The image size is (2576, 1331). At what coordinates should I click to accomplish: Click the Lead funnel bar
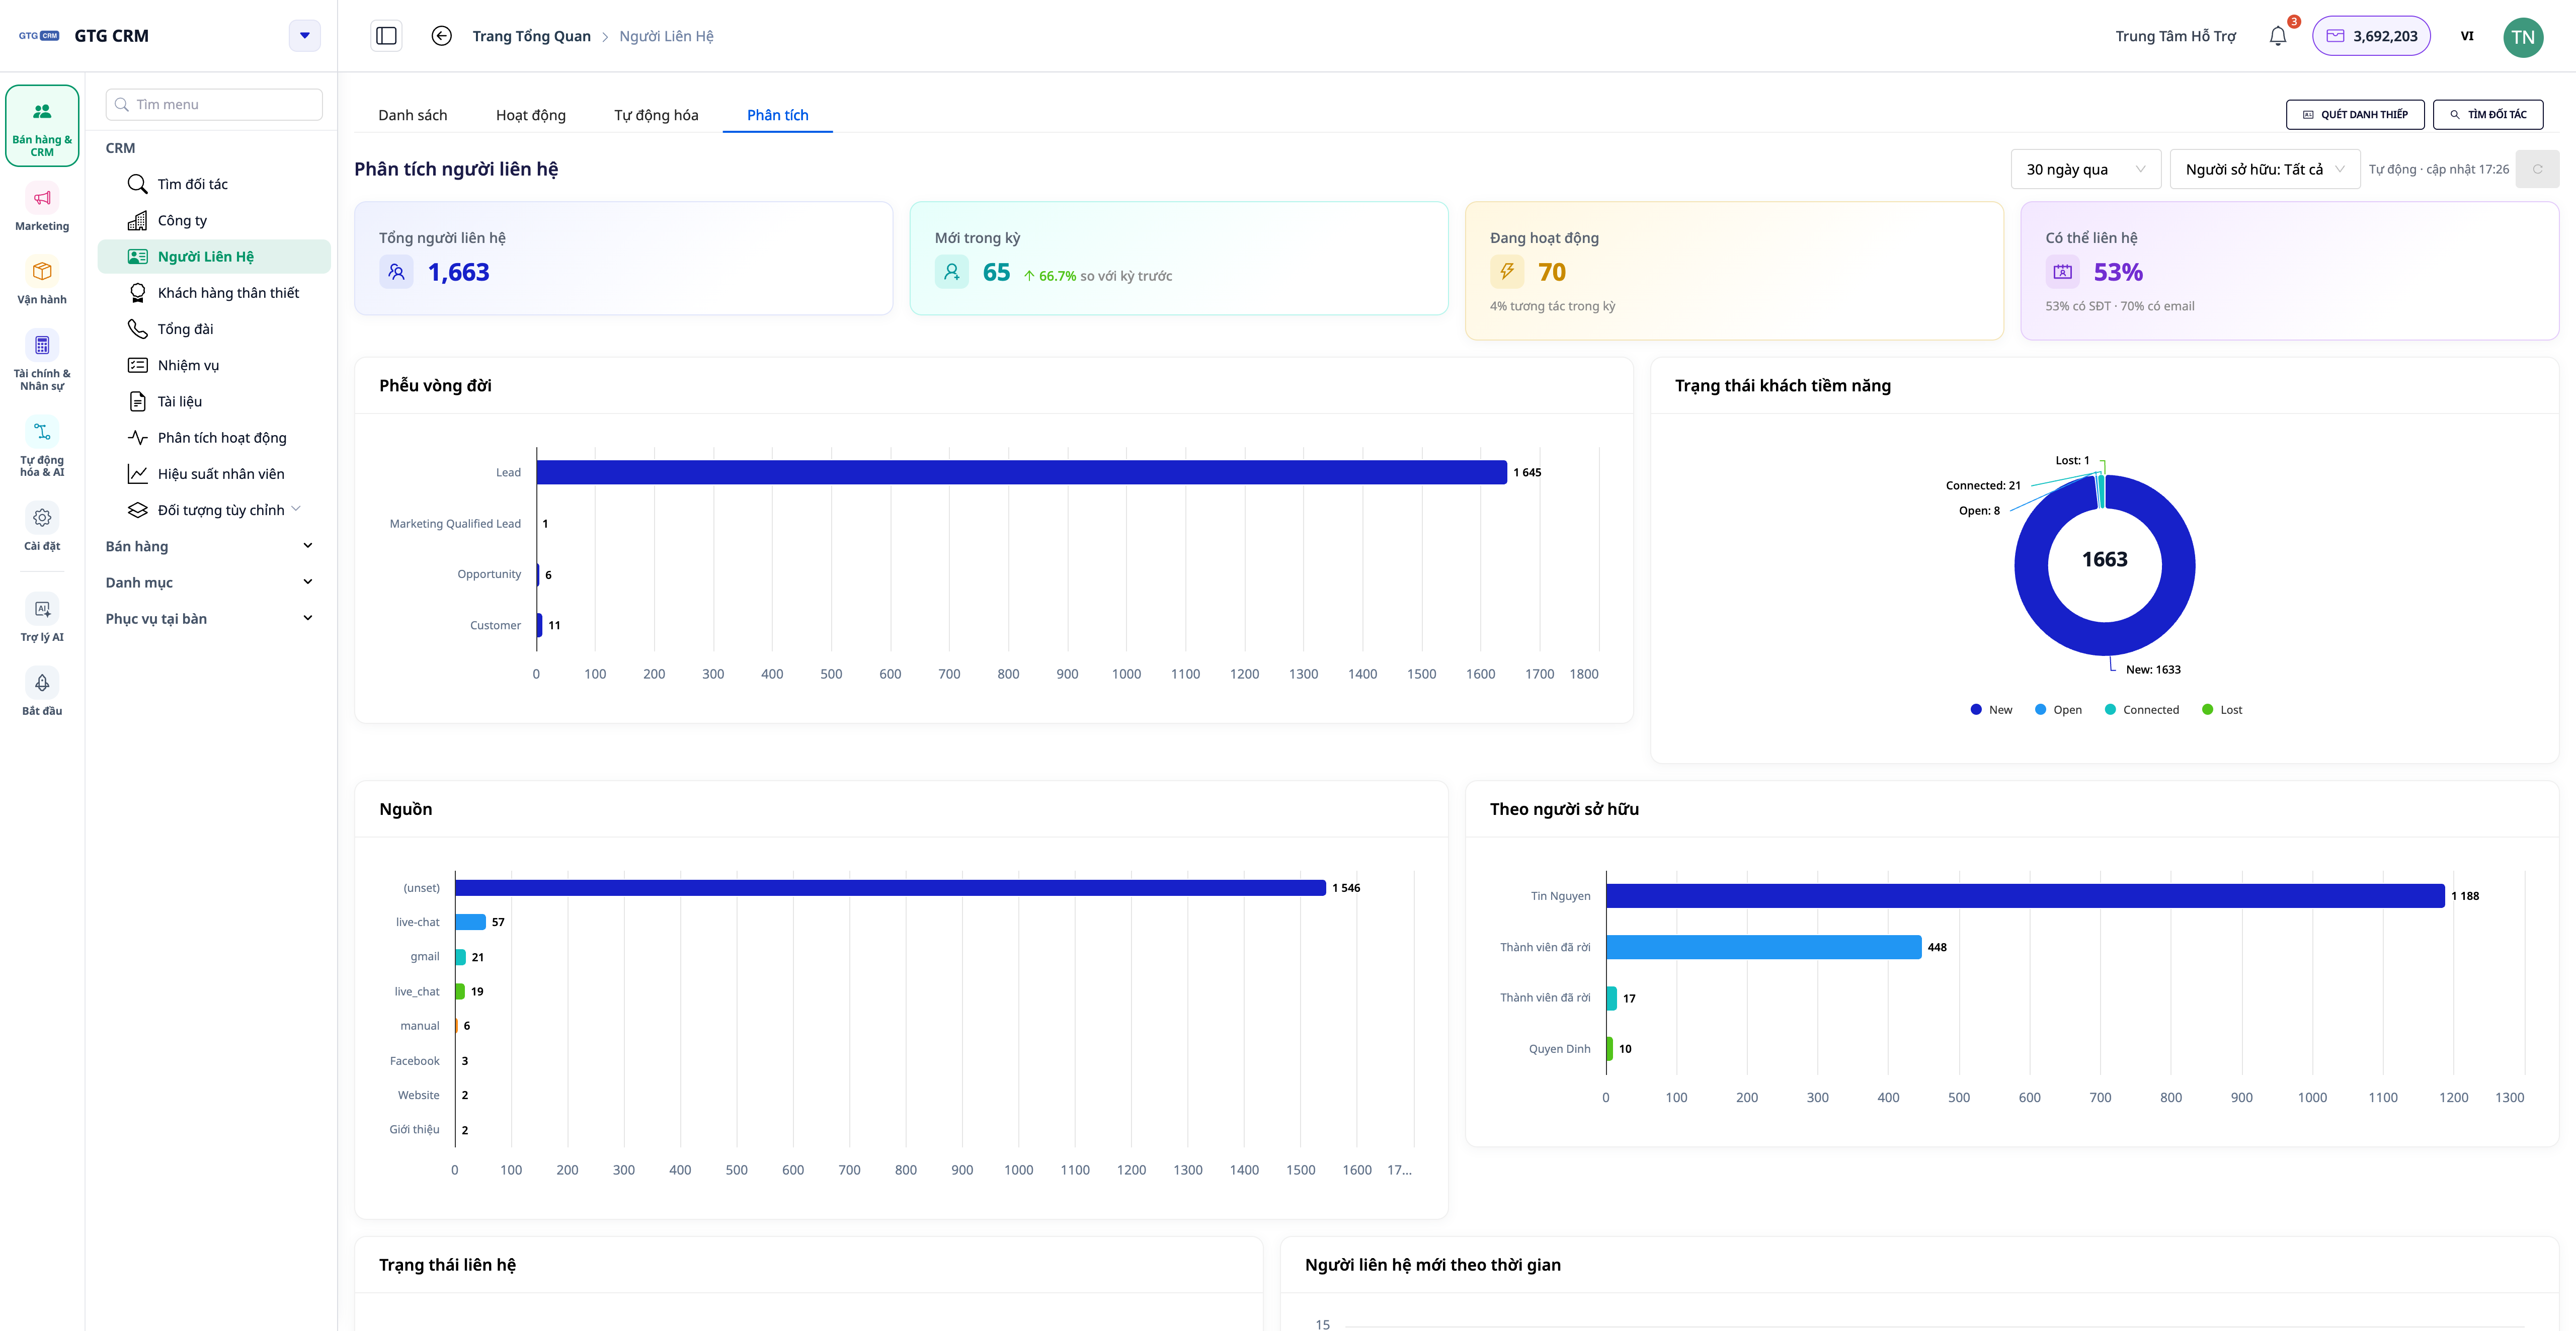pyautogui.click(x=1021, y=472)
